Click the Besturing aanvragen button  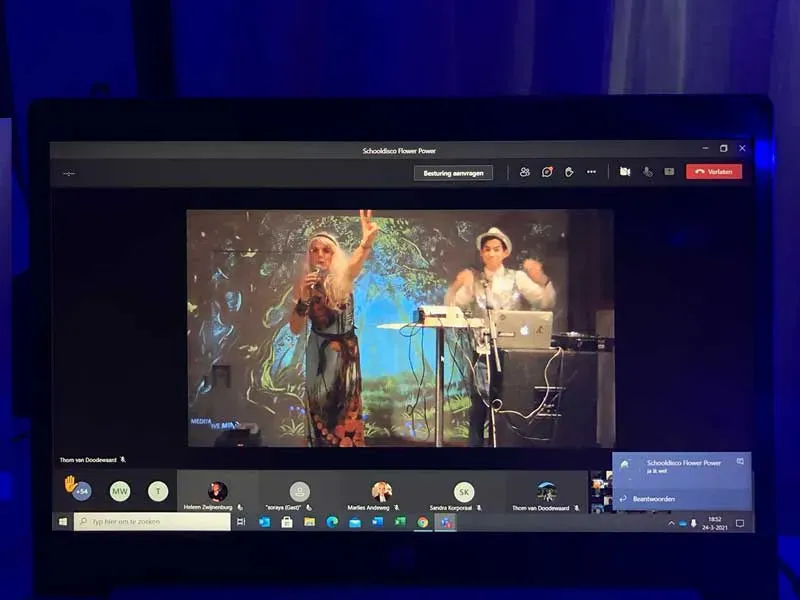pos(453,172)
